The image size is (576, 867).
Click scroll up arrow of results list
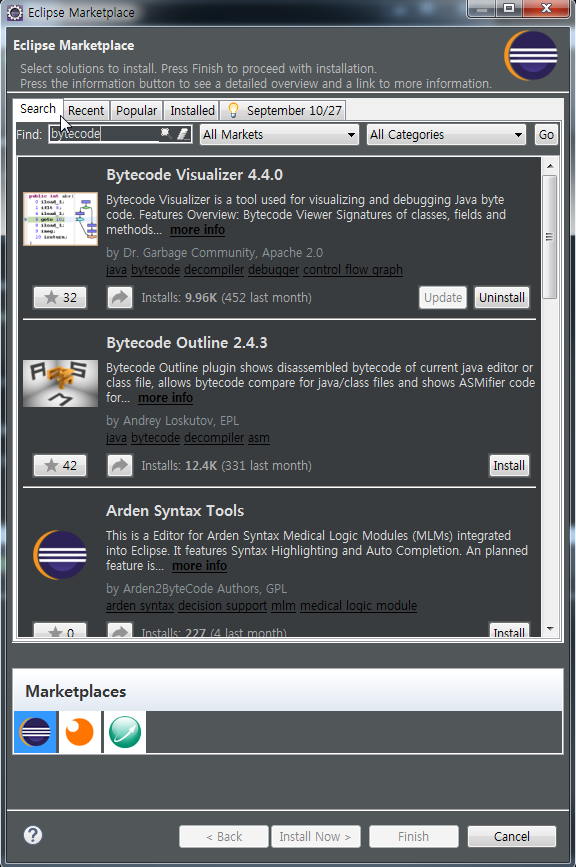click(x=549, y=166)
